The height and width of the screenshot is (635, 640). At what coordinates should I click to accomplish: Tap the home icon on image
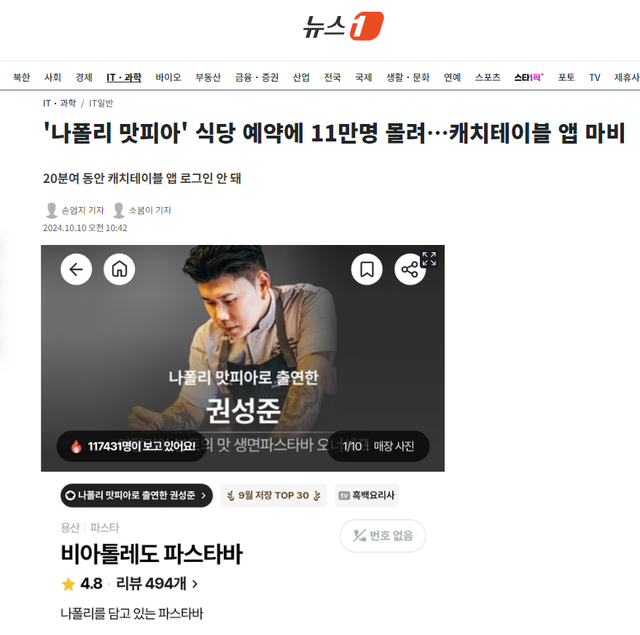click(119, 269)
